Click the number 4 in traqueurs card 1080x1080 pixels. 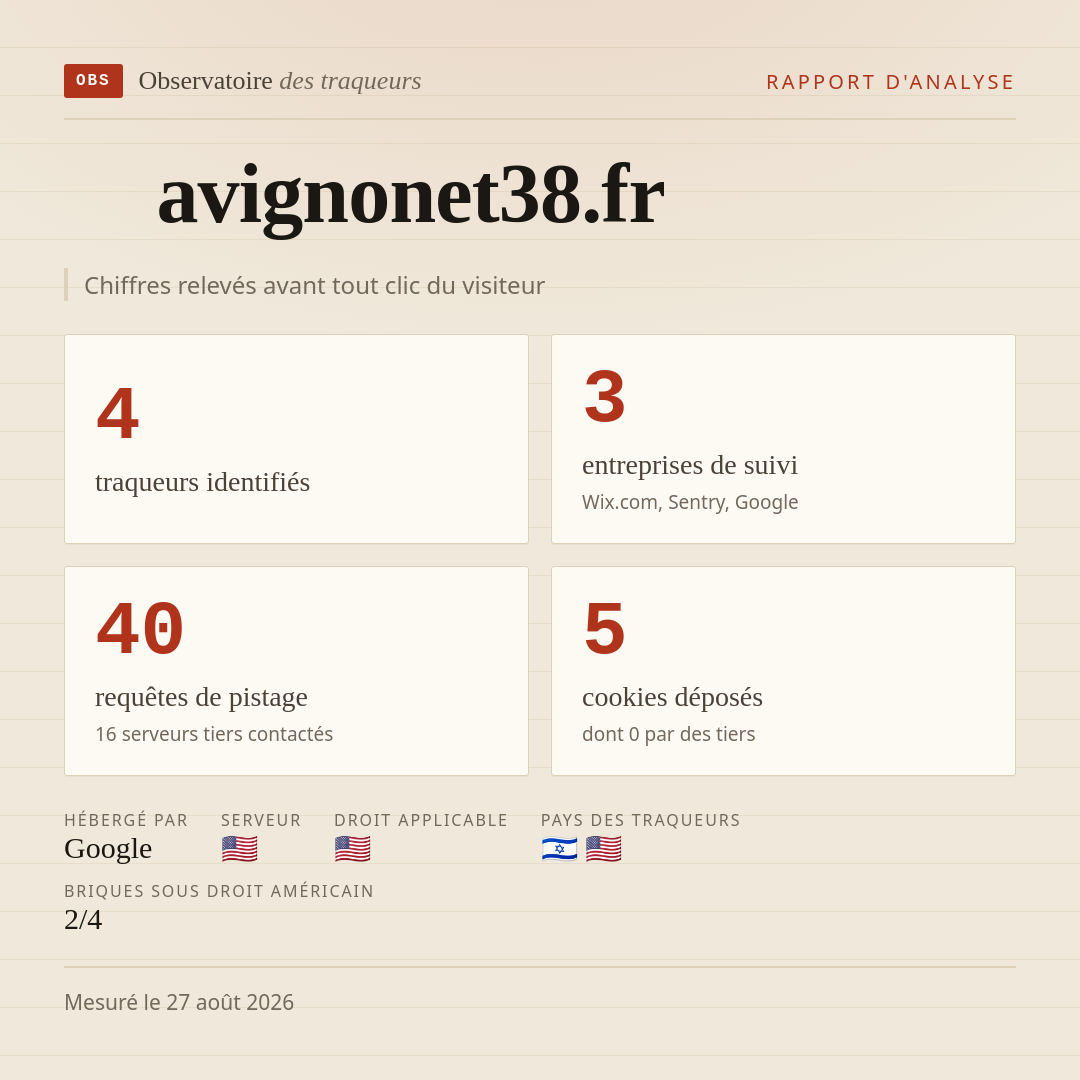coord(118,413)
